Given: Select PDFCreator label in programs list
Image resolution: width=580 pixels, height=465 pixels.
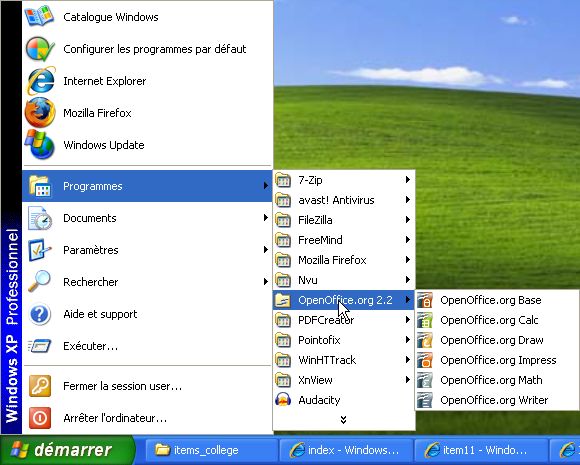Looking at the screenshot, I should [326, 320].
